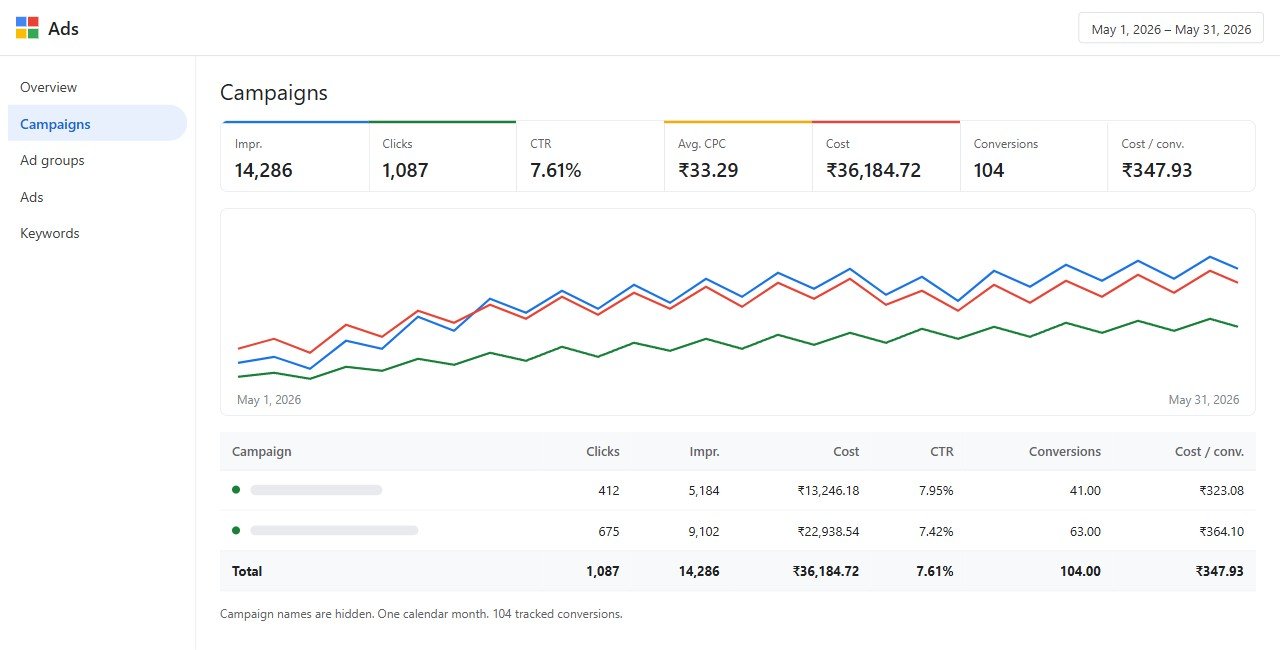This screenshot has height=650, width=1280.
Task: Open the hidden campaign name in the ₹22,938.54 row
Action: [334, 530]
